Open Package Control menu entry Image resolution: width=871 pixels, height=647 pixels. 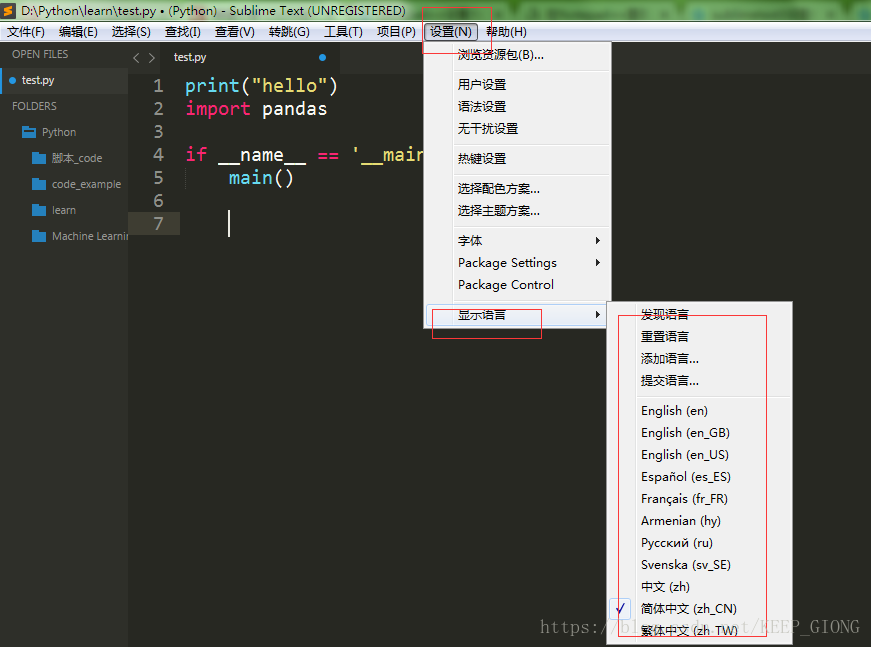click(x=517, y=285)
